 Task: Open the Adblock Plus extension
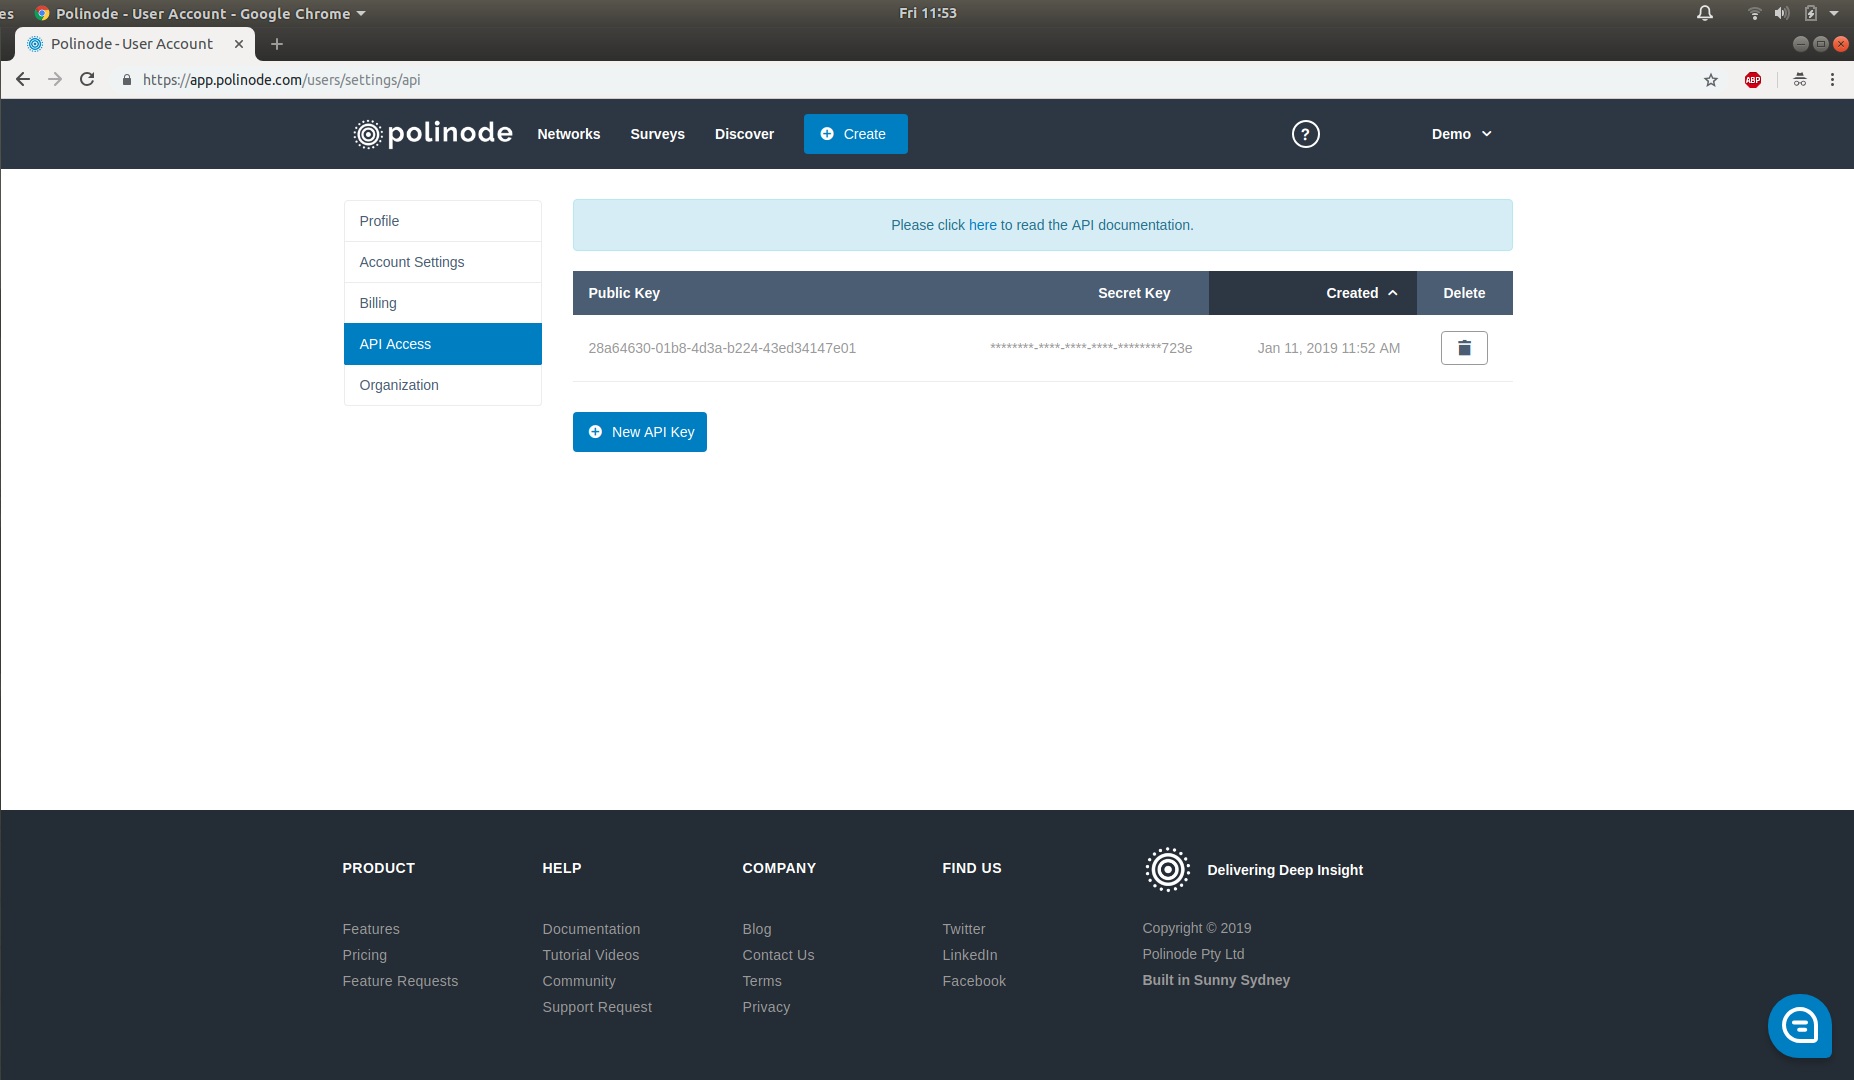point(1753,80)
